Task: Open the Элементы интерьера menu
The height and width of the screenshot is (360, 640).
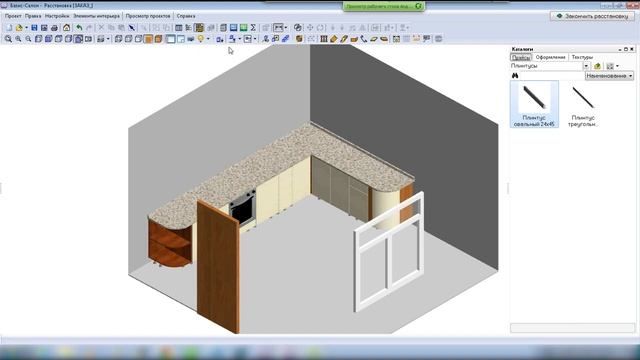Action: point(96,16)
